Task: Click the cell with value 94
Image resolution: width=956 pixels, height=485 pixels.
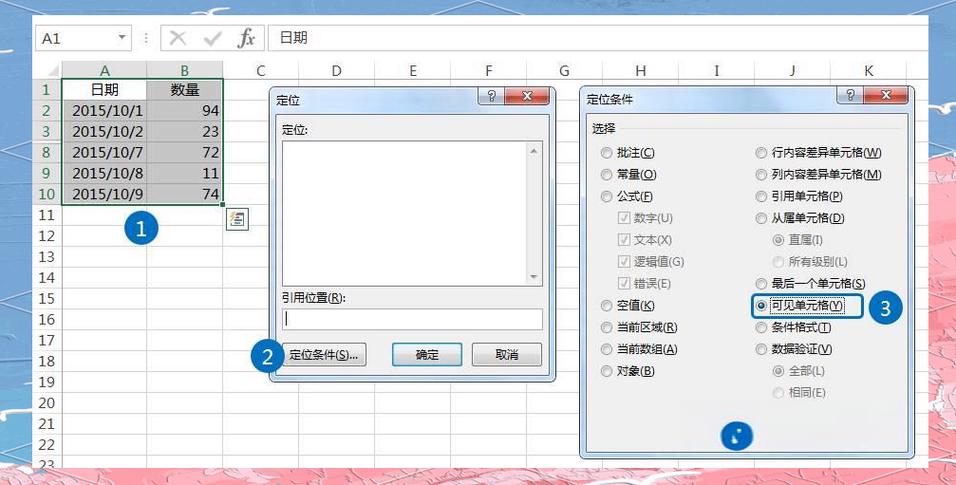Action: click(185, 111)
